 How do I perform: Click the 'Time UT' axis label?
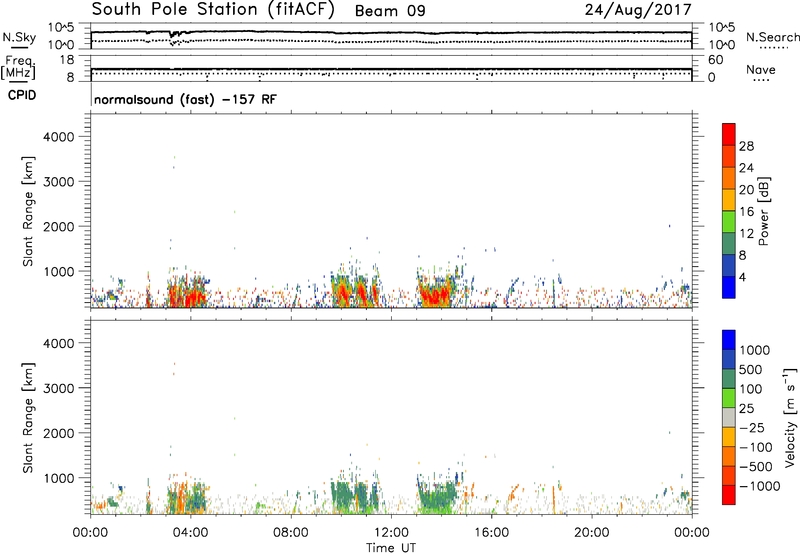pyautogui.click(x=391, y=548)
